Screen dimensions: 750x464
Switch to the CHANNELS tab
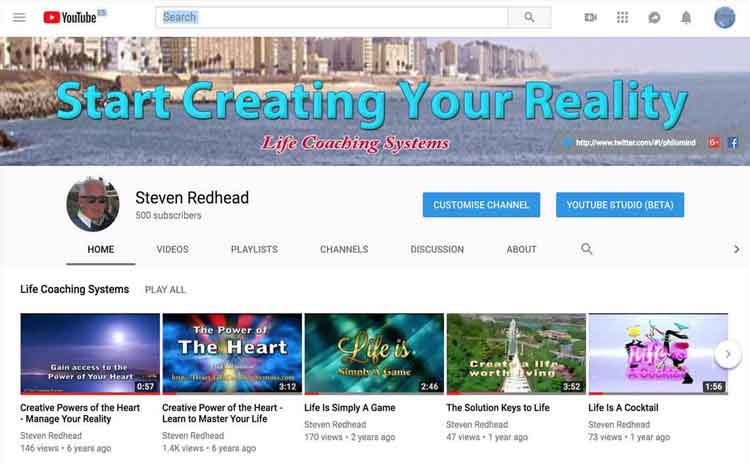click(344, 249)
